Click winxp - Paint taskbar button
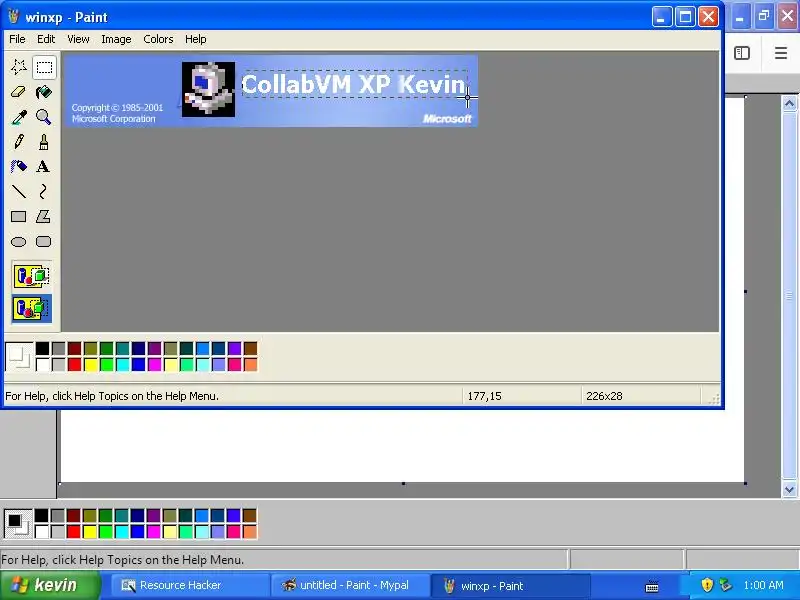 pos(510,585)
